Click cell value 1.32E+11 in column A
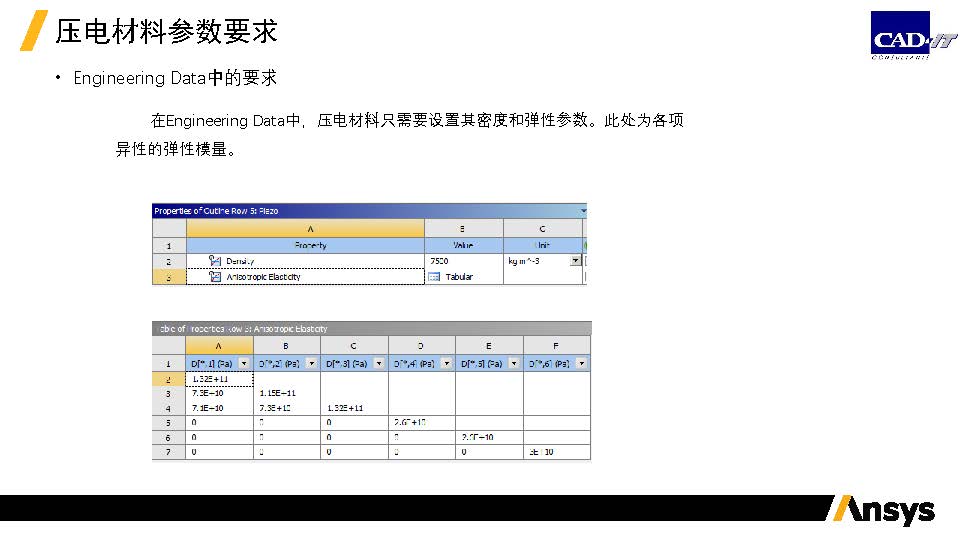Viewport: 960px width, 540px height. [x=210, y=379]
